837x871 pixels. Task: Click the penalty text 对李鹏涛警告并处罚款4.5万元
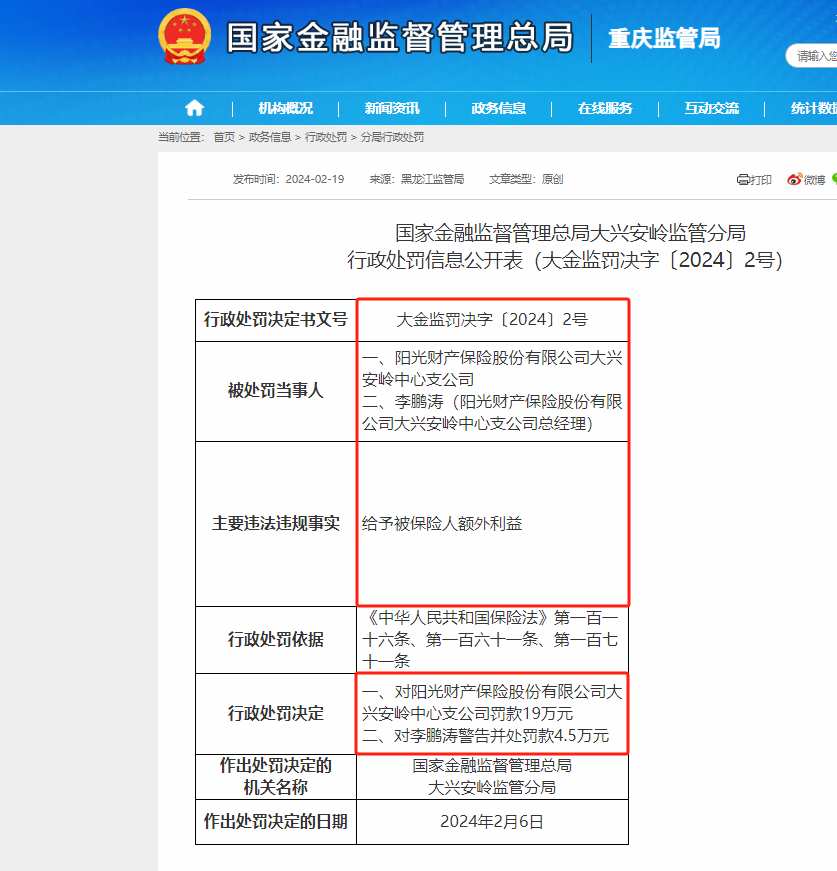click(502, 736)
